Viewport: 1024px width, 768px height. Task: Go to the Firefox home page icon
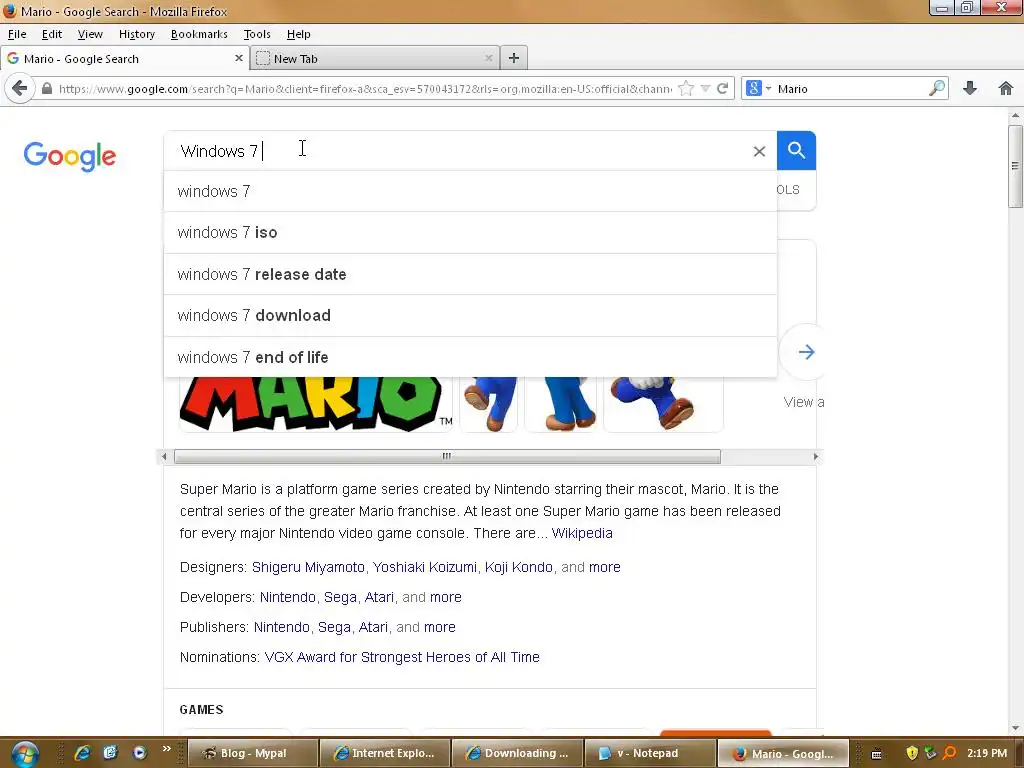tap(1006, 88)
